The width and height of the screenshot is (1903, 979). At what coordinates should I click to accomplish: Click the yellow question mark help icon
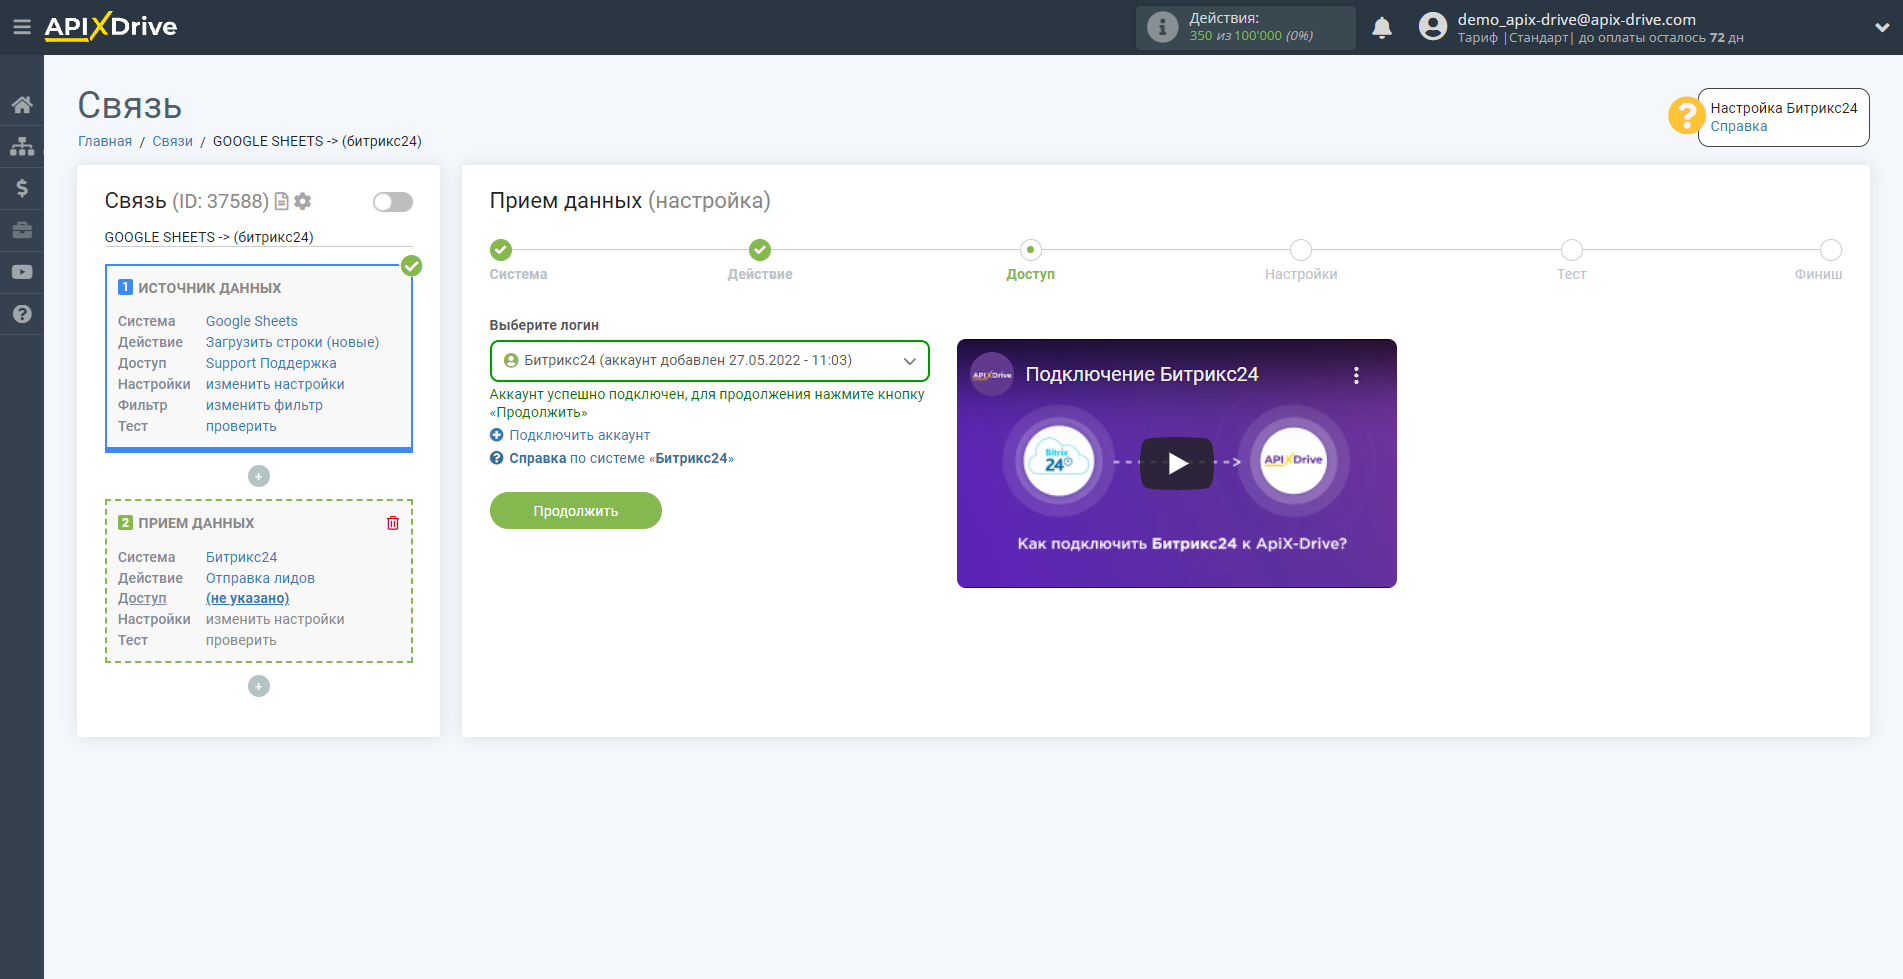pos(1686,115)
